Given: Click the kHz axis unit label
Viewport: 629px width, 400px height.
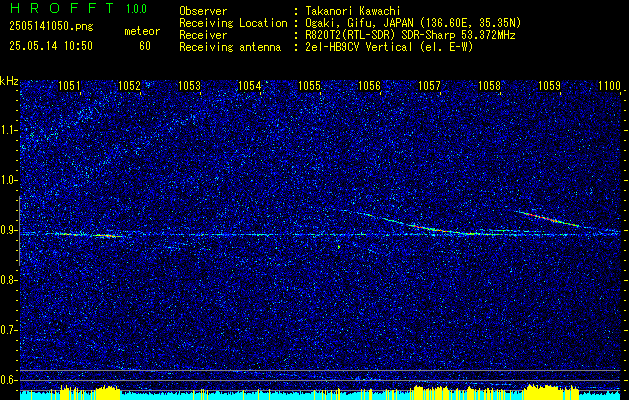Looking at the screenshot, I should click(x=9, y=81).
